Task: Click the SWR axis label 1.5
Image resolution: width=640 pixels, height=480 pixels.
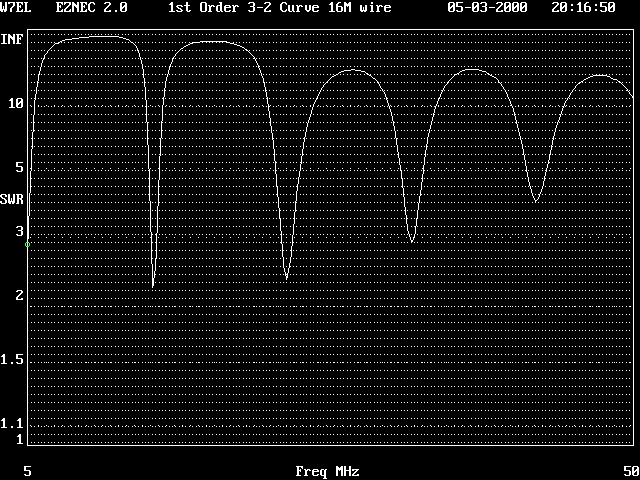Action: pyautogui.click(x=12, y=359)
